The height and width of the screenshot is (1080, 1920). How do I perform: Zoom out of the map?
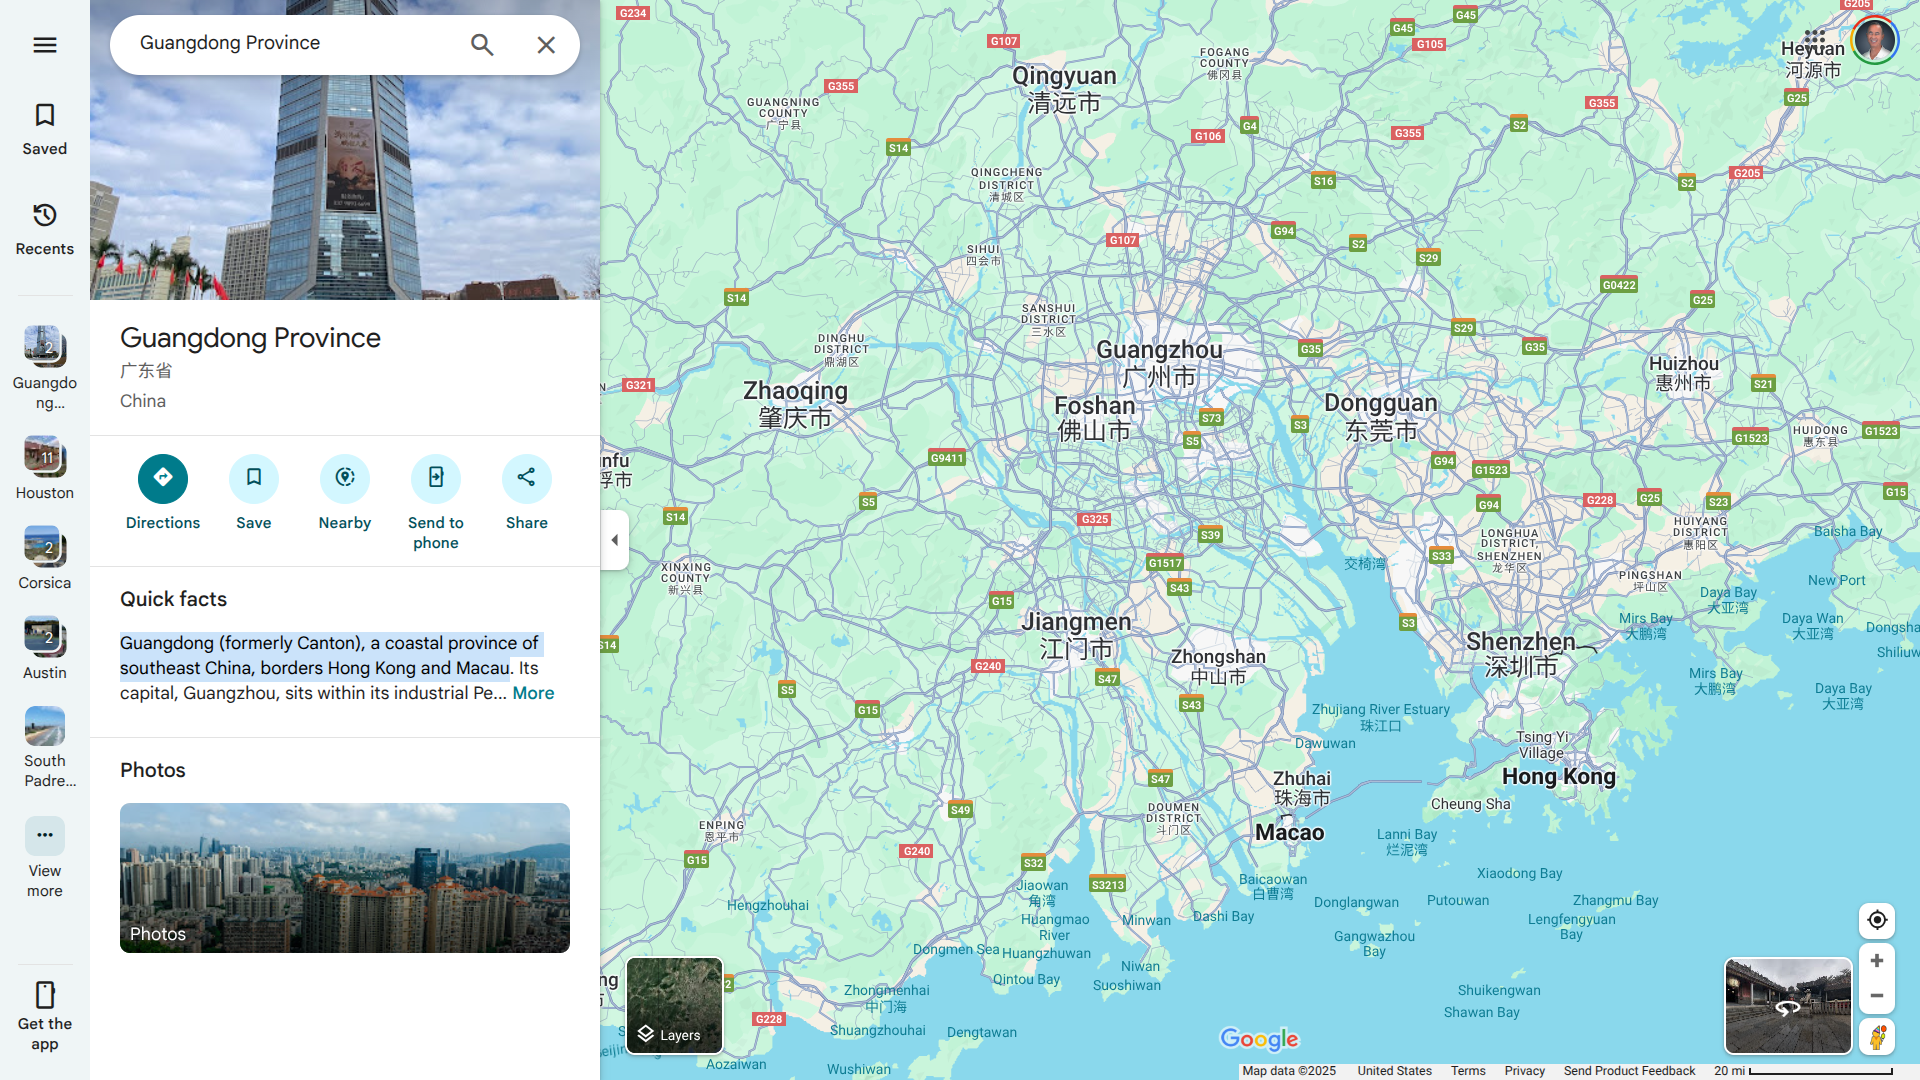1877,996
